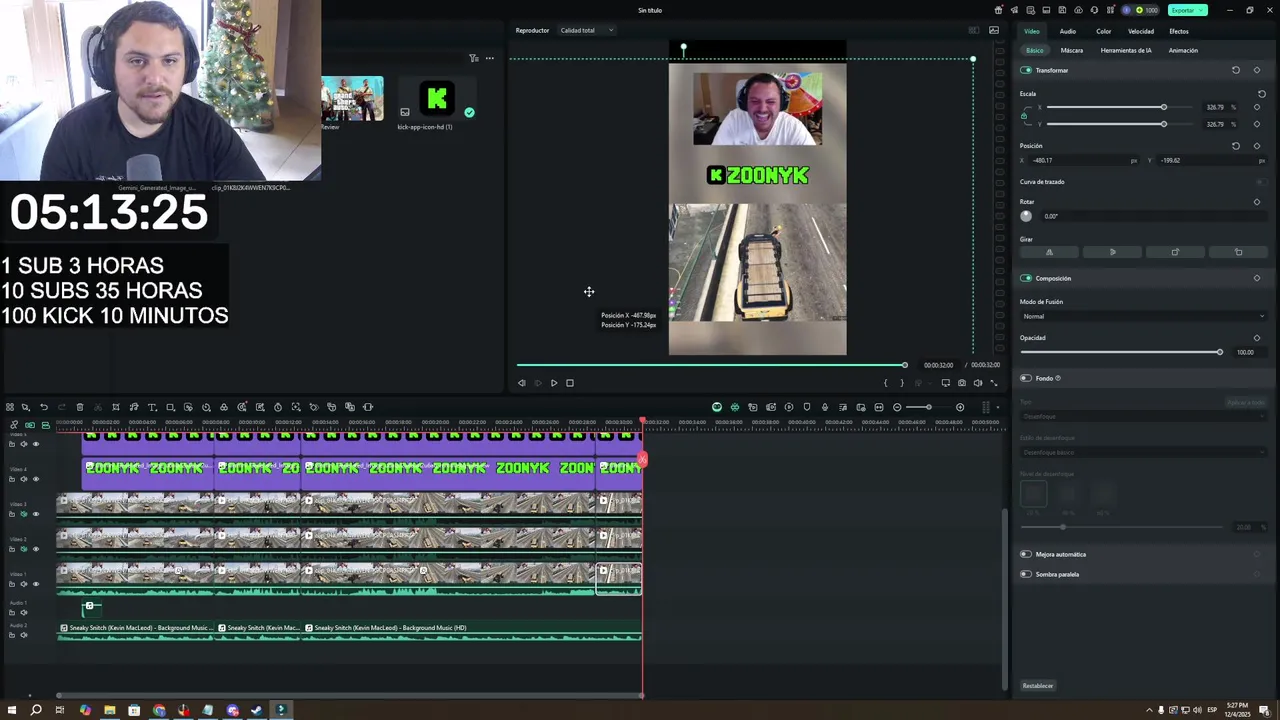The height and width of the screenshot is (720, 1280).
Task: Switch to the Efectos tab
Action: (x=1179, y=31)
